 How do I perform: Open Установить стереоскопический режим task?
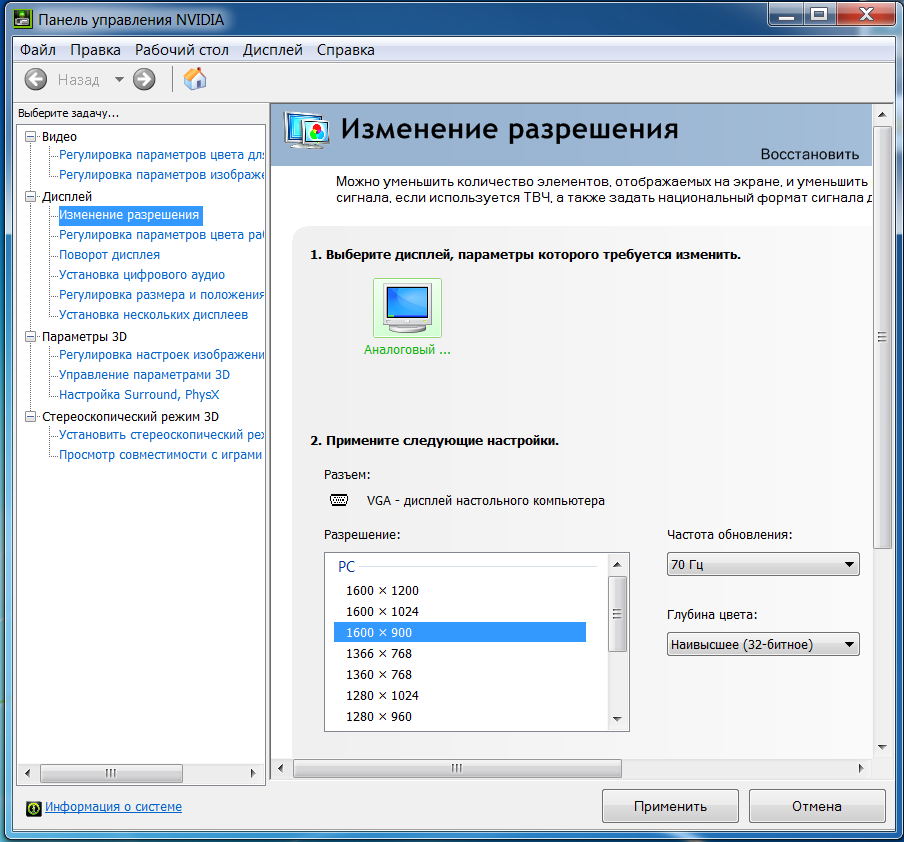click(161, 435)
